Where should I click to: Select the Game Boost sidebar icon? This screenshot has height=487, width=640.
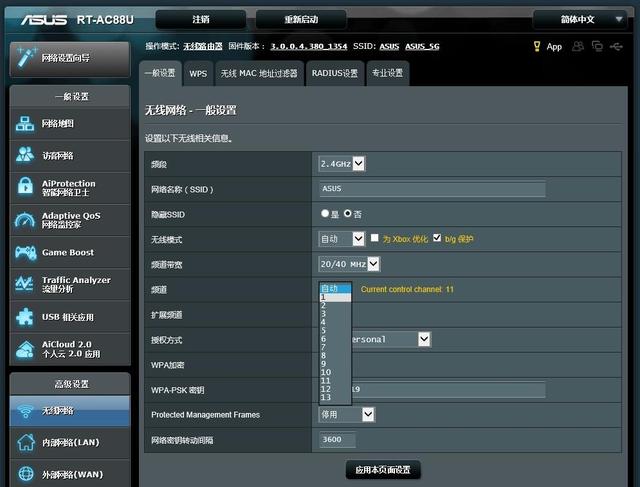point(25,253)
